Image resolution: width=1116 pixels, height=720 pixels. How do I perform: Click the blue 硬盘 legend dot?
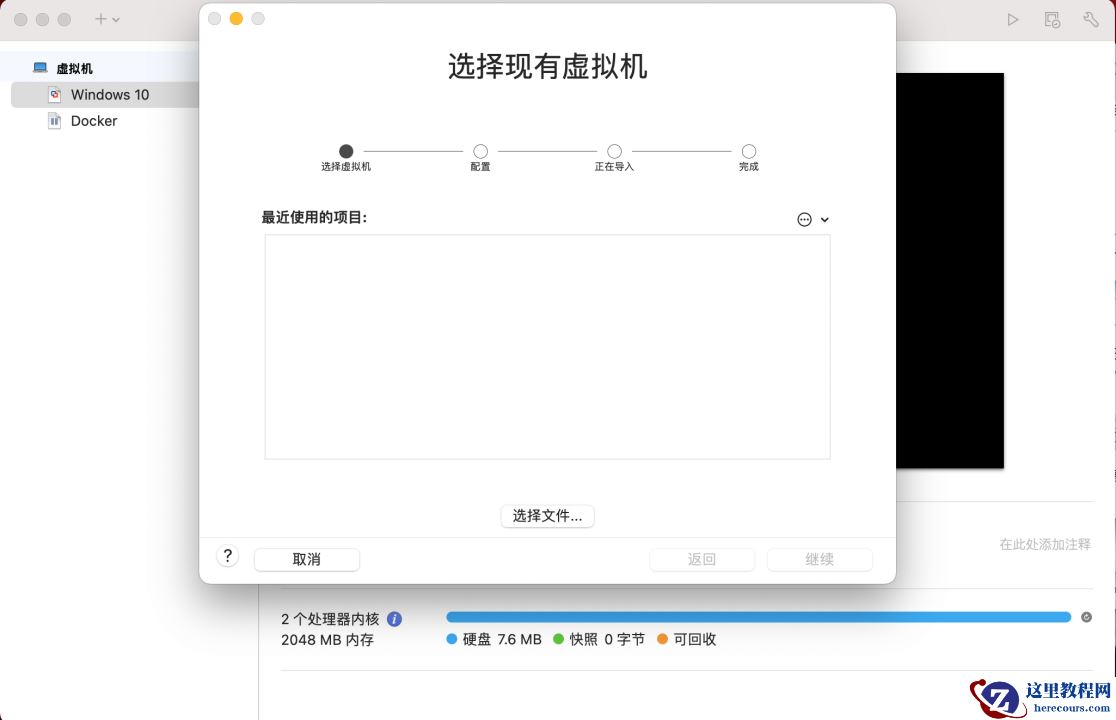(451, 639)
